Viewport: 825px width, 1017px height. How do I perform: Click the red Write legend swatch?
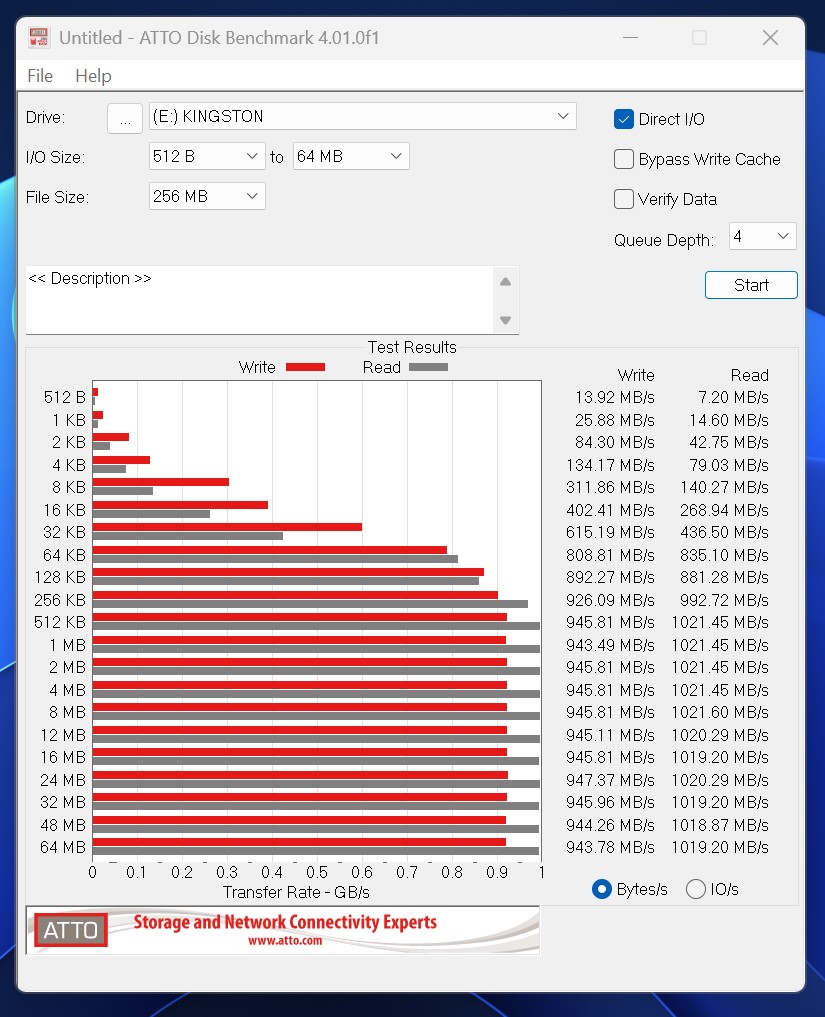coord(305,367)
